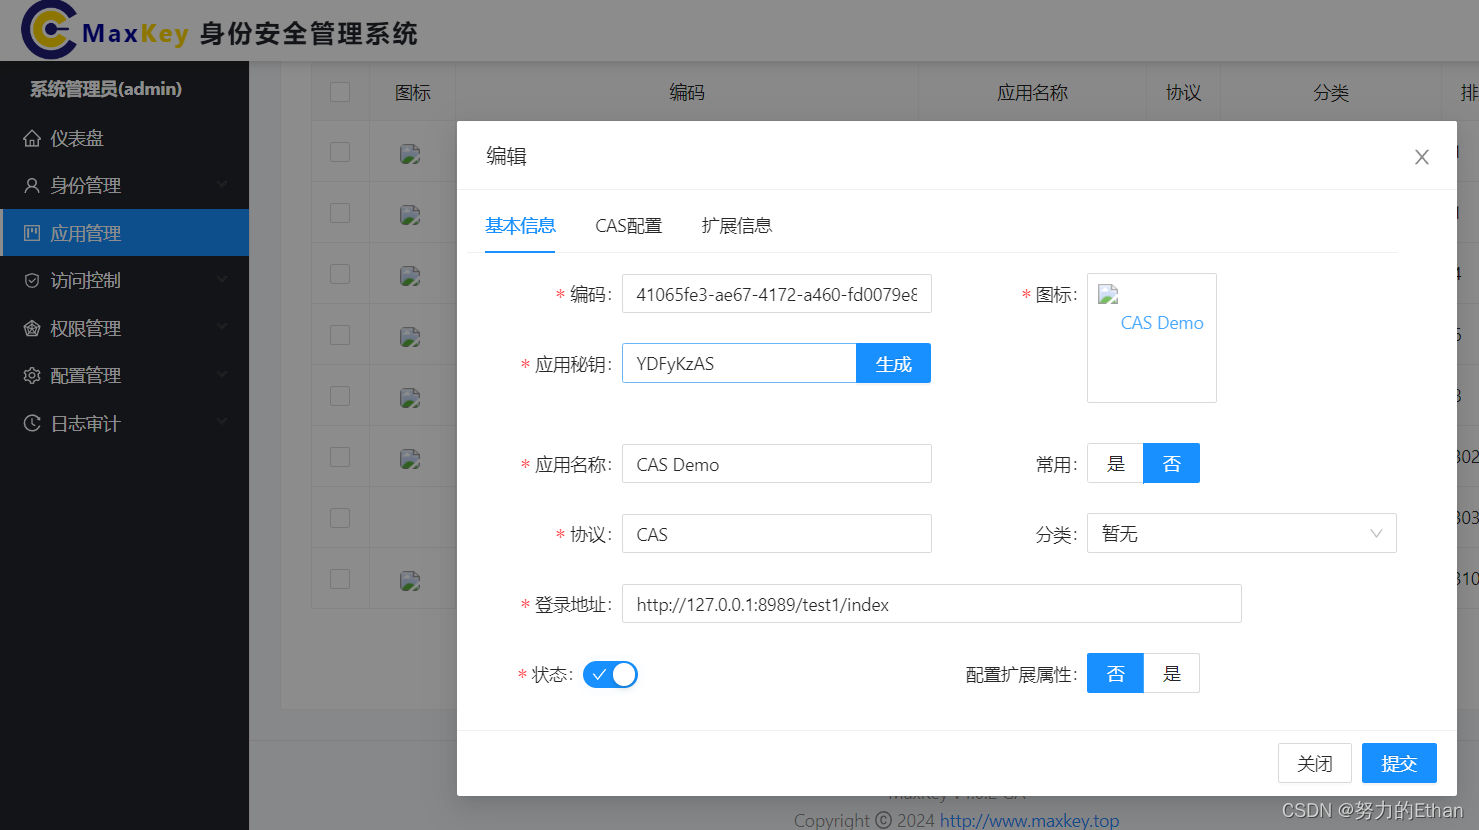Click the fourth row's app icon image

[x=410, y=336]
